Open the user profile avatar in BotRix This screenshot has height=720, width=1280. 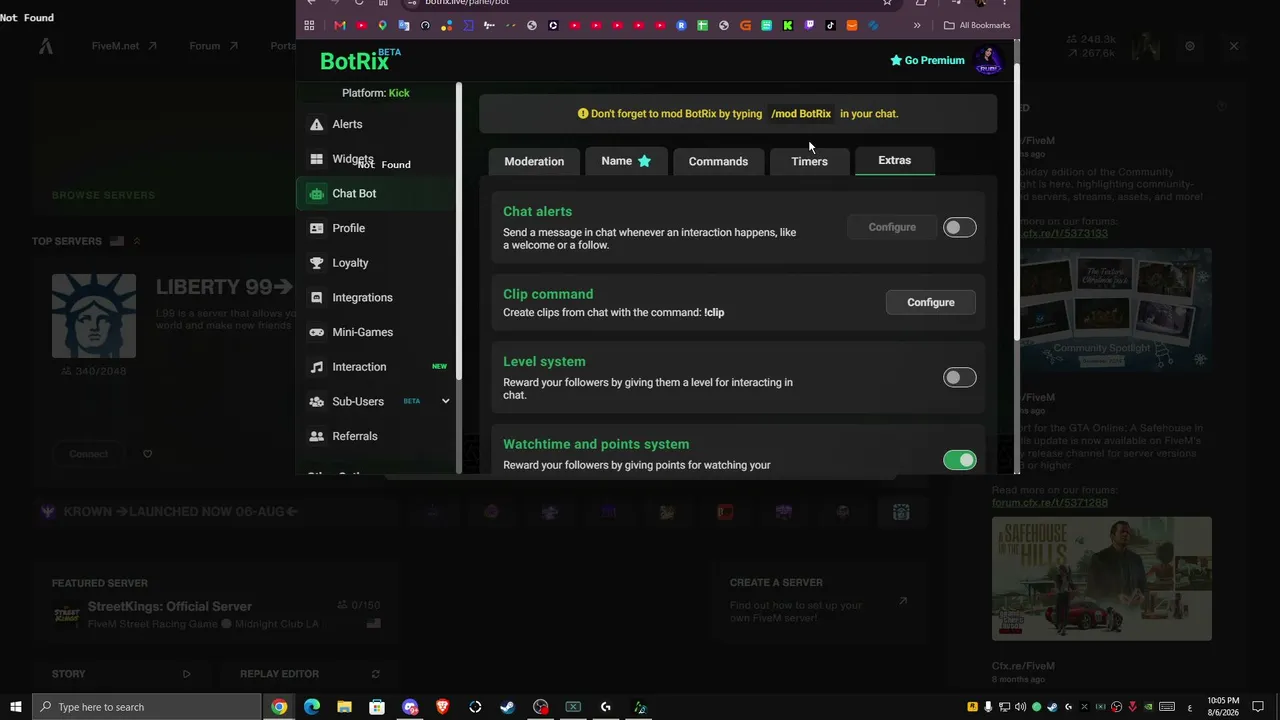988,60
